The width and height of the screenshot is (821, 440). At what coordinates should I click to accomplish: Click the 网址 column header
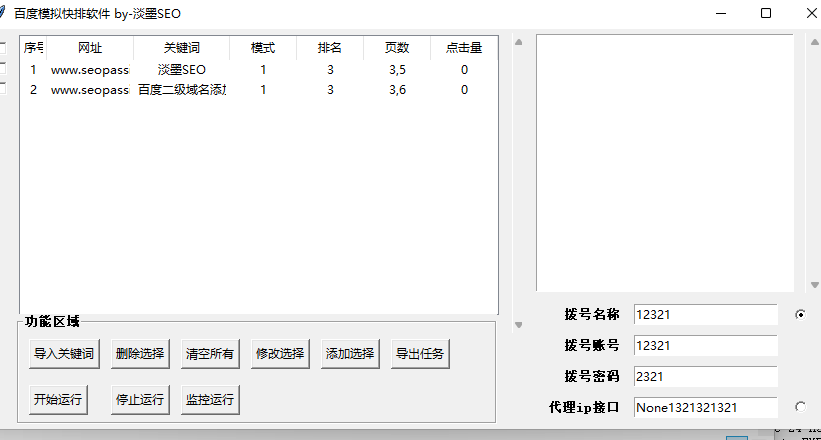tap(90, 48)
